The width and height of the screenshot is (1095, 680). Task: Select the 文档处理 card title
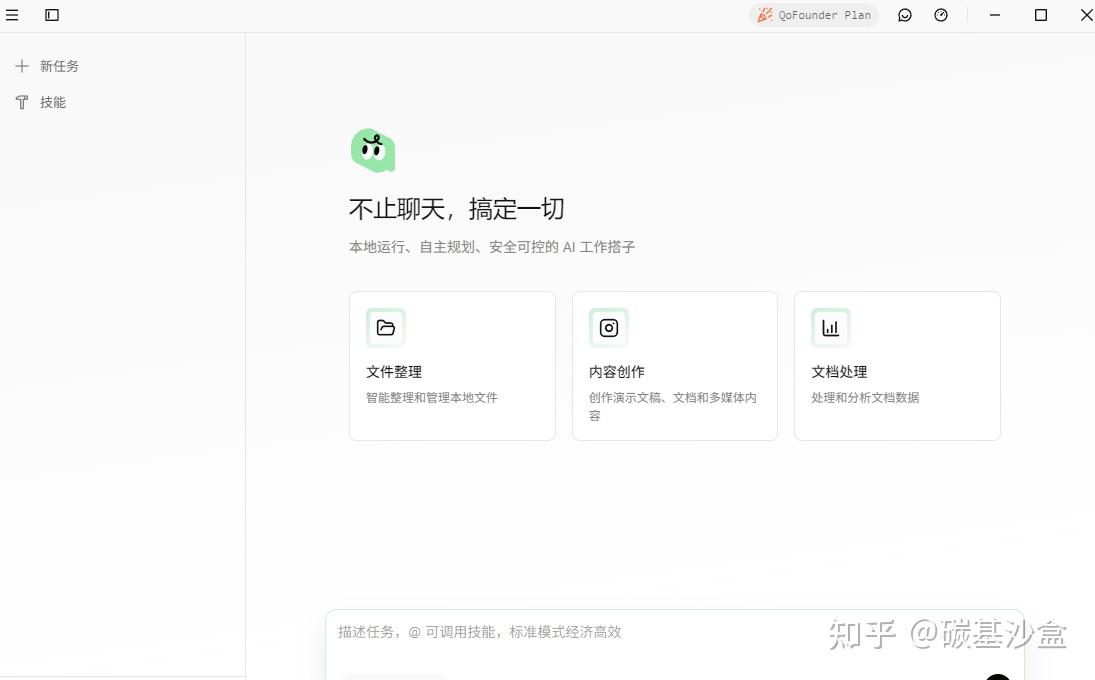coord(839,372)
